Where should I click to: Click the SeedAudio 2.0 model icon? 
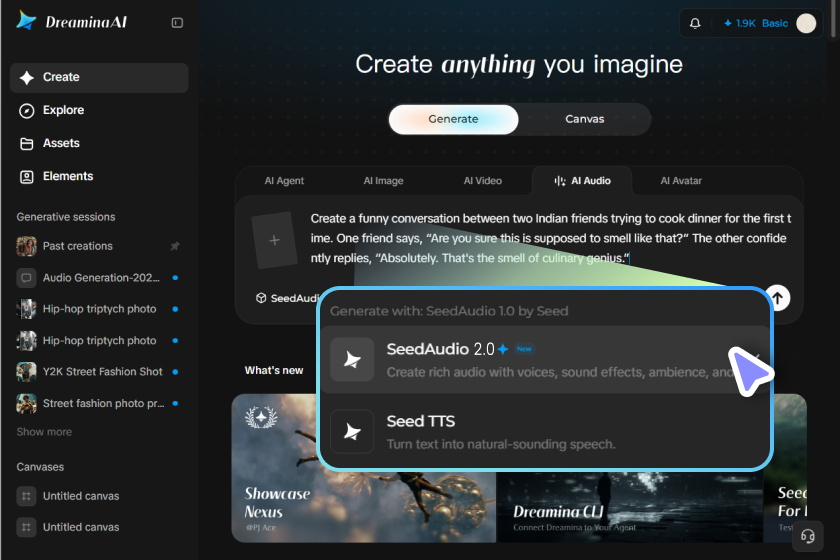352,360
